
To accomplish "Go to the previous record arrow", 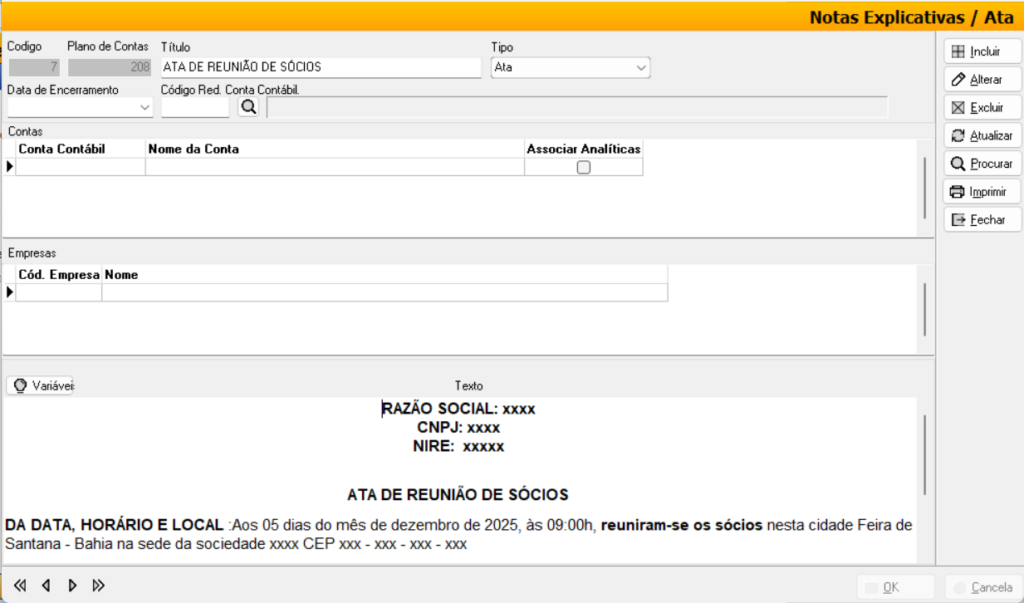I will (46, 586).
